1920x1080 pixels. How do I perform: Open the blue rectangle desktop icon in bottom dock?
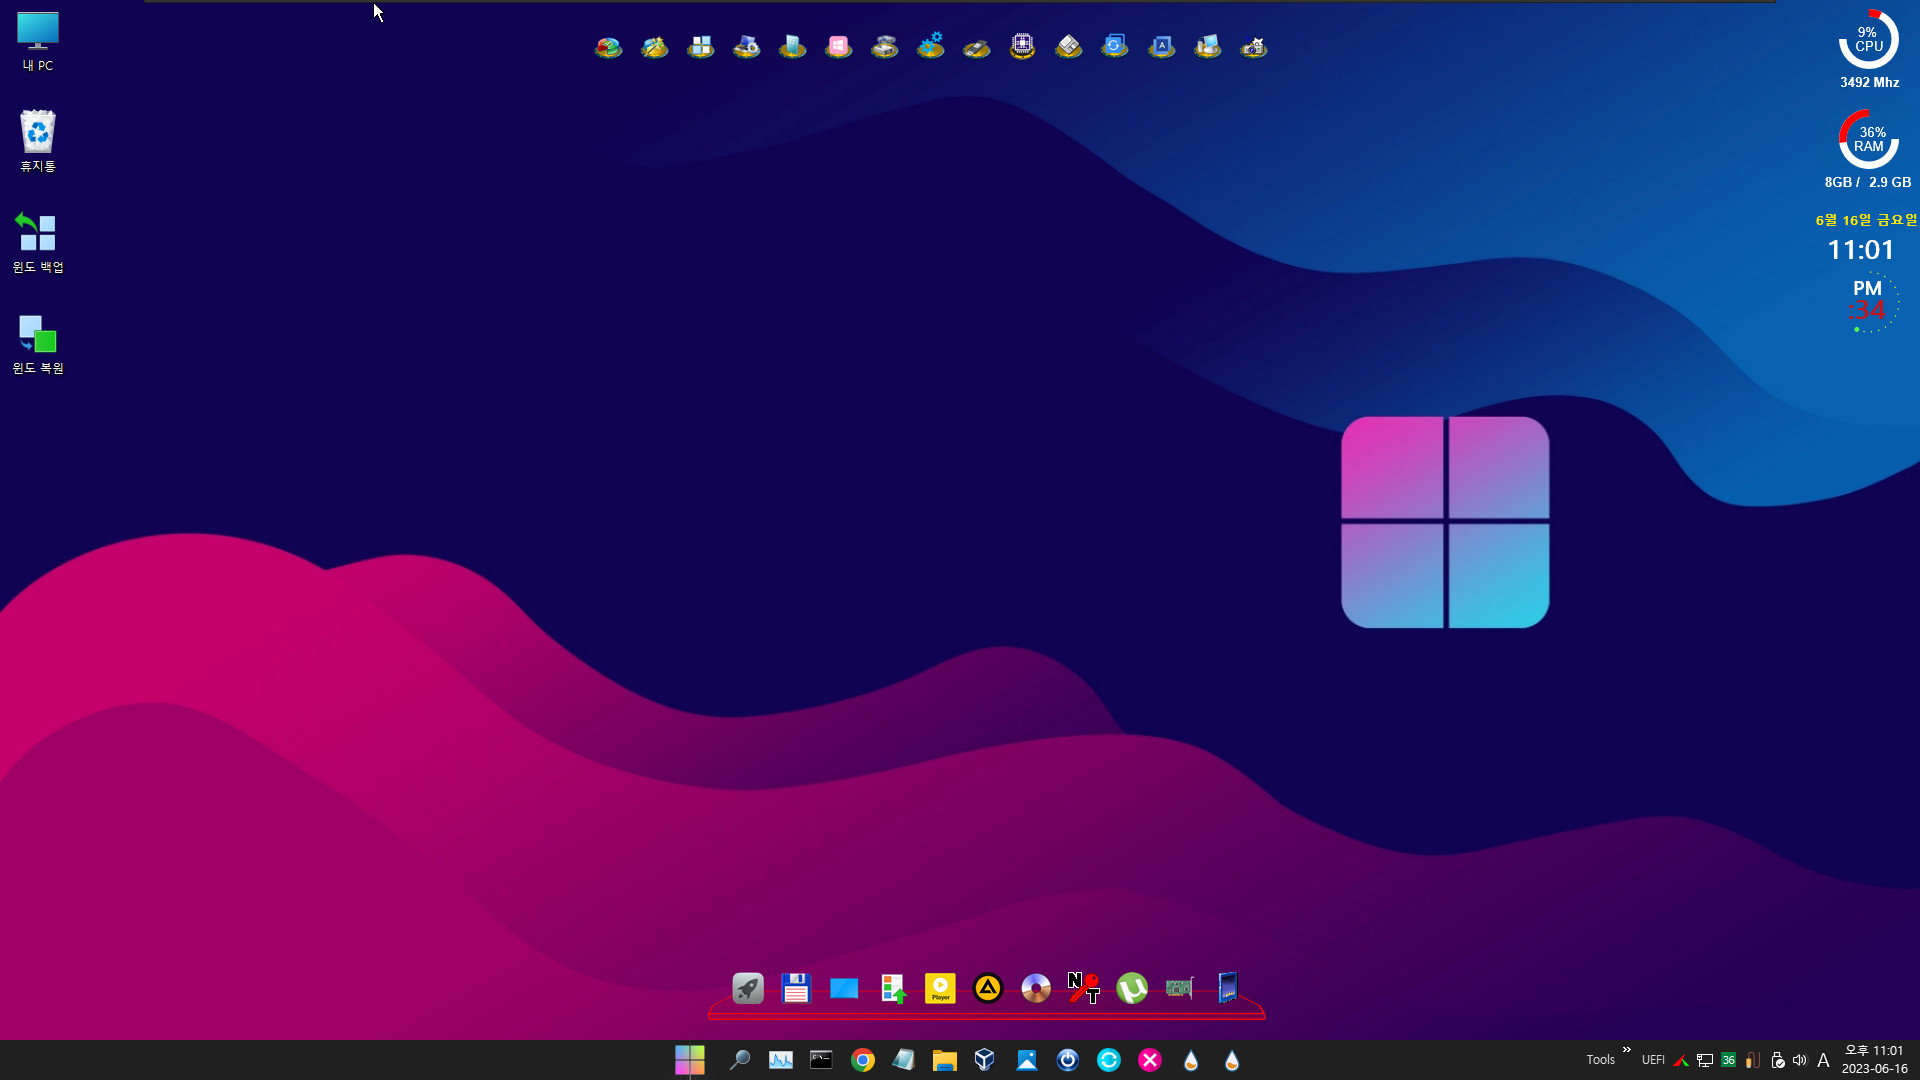(844, 989)
